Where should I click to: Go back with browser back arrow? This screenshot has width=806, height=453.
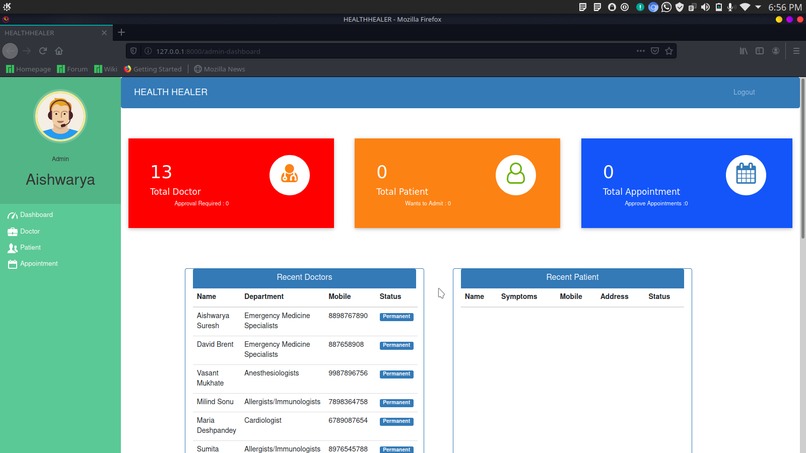[x=10, y=51]
